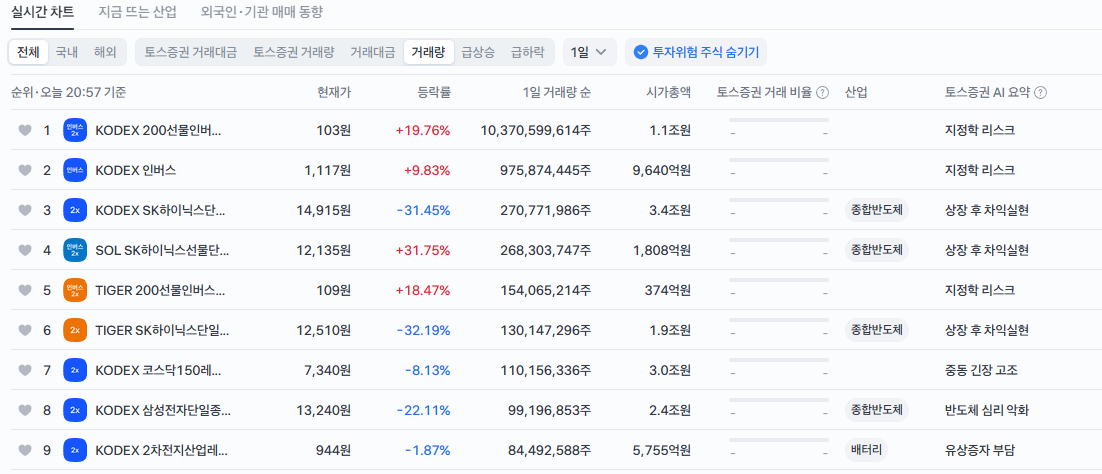This screenshot has height=474, width=1102.
Task: Click 2x badge of KODEX 삼성전자단일종
Action: click(x=75, y=410)
